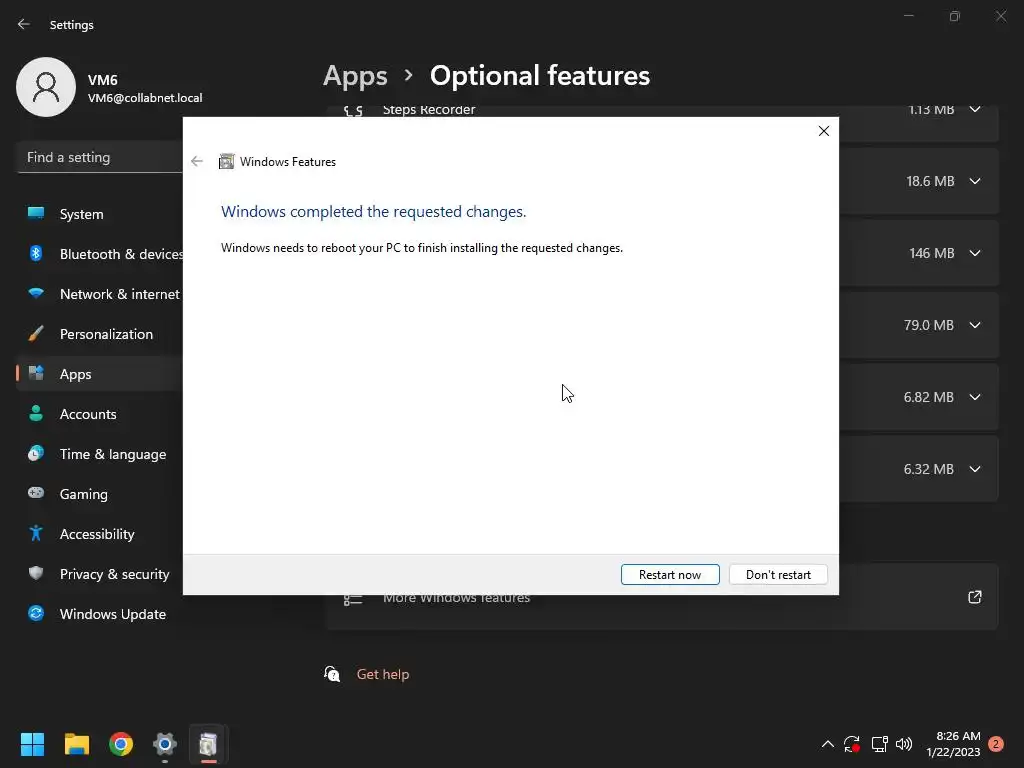Click Apps in the breadcrumb
1024x768 pixels.
355,76
